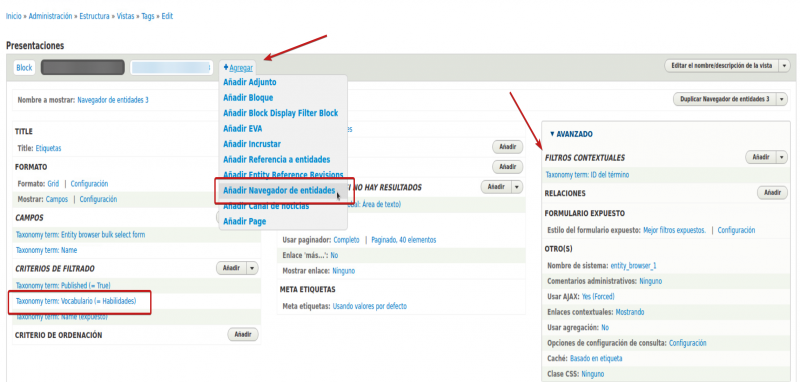Open Configuración next to Mostrar Campos
This screenshot has height=382, width=800.
tap(98, 199)
